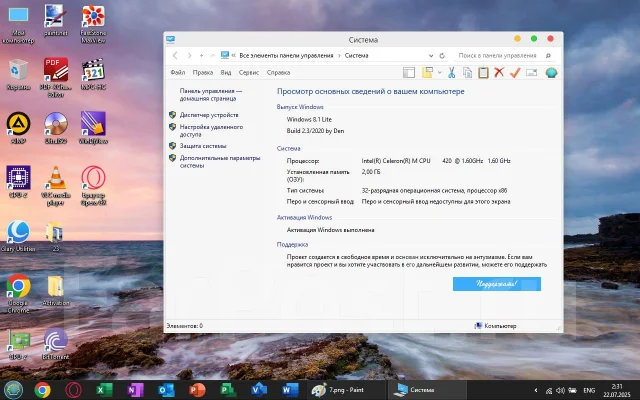Open Excel from the taskbar
This screenshot has height=400, width=640.
point(104,390)
